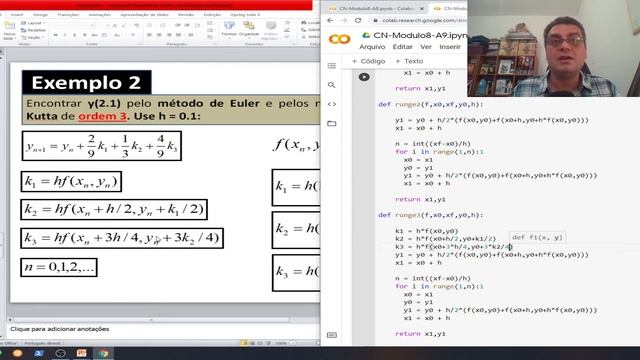
Task: Click the 'def runge2(f,x0,xf,y0,h):' code line
Action: pyautogui.click(x=431, y=104)
